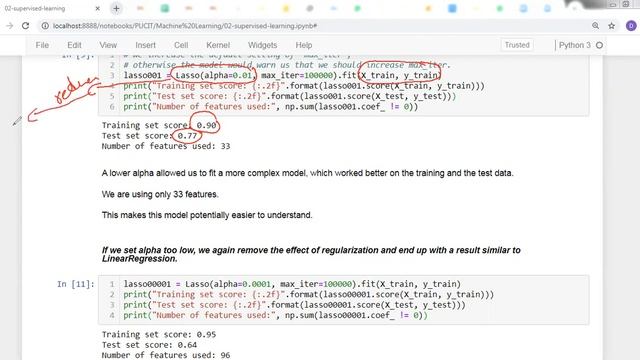The width and height of the screenshot is (640, 360).
Task: Select the In [11] prompt
Action: click(76, 284)
